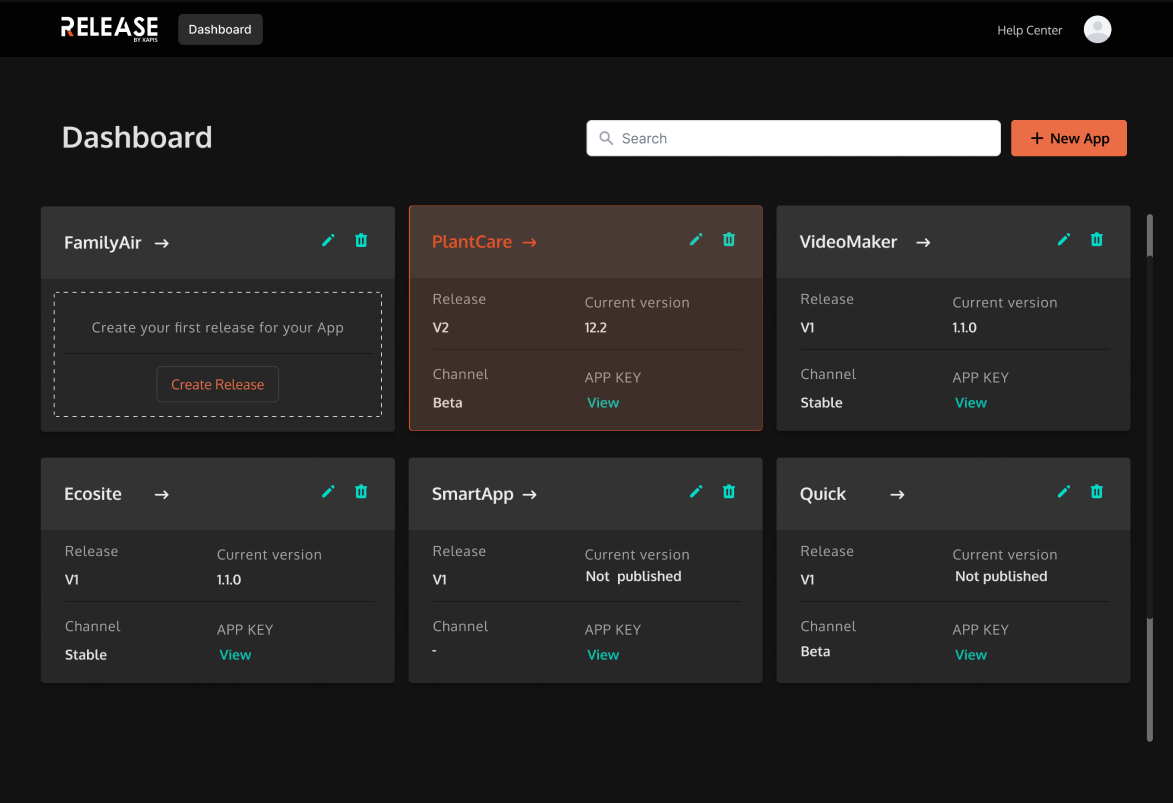The width and height of the screenshot is (1173, 803).
Task: Click the New App button
Action: (1068, 138)
